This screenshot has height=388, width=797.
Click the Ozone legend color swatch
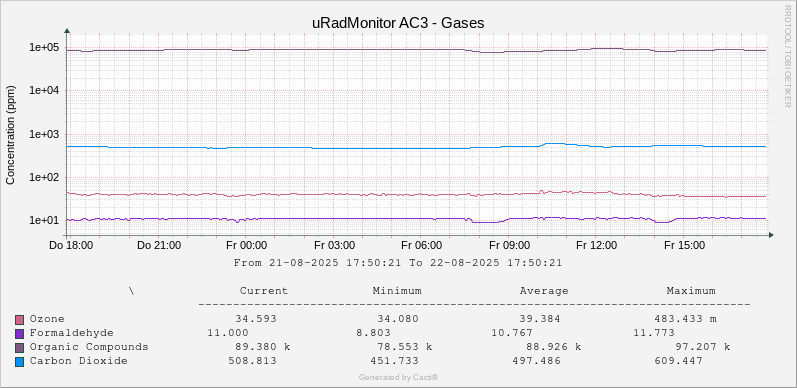pos(20,320)
